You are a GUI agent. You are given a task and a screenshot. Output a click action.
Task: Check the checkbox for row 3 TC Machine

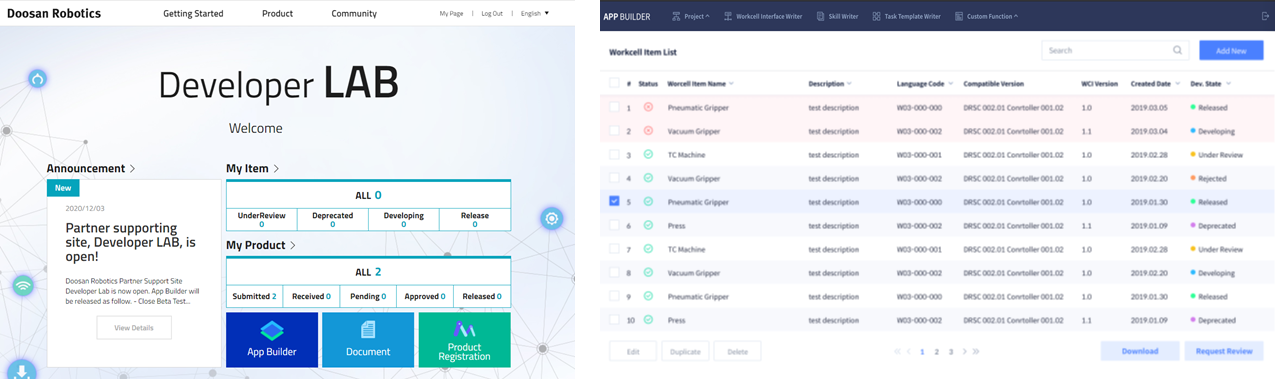point(614,155)
